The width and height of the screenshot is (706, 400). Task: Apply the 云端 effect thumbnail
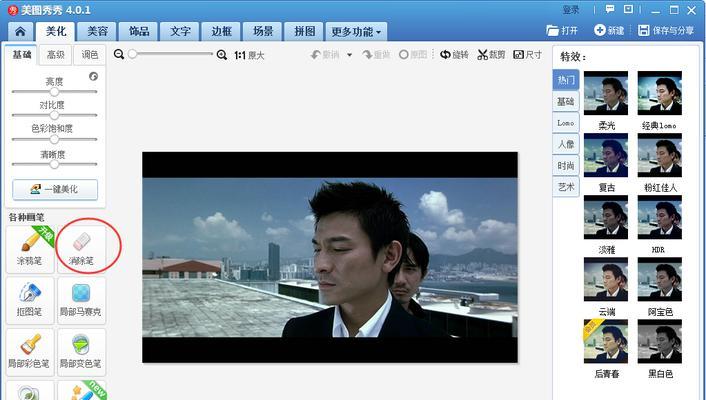point(606,279)
